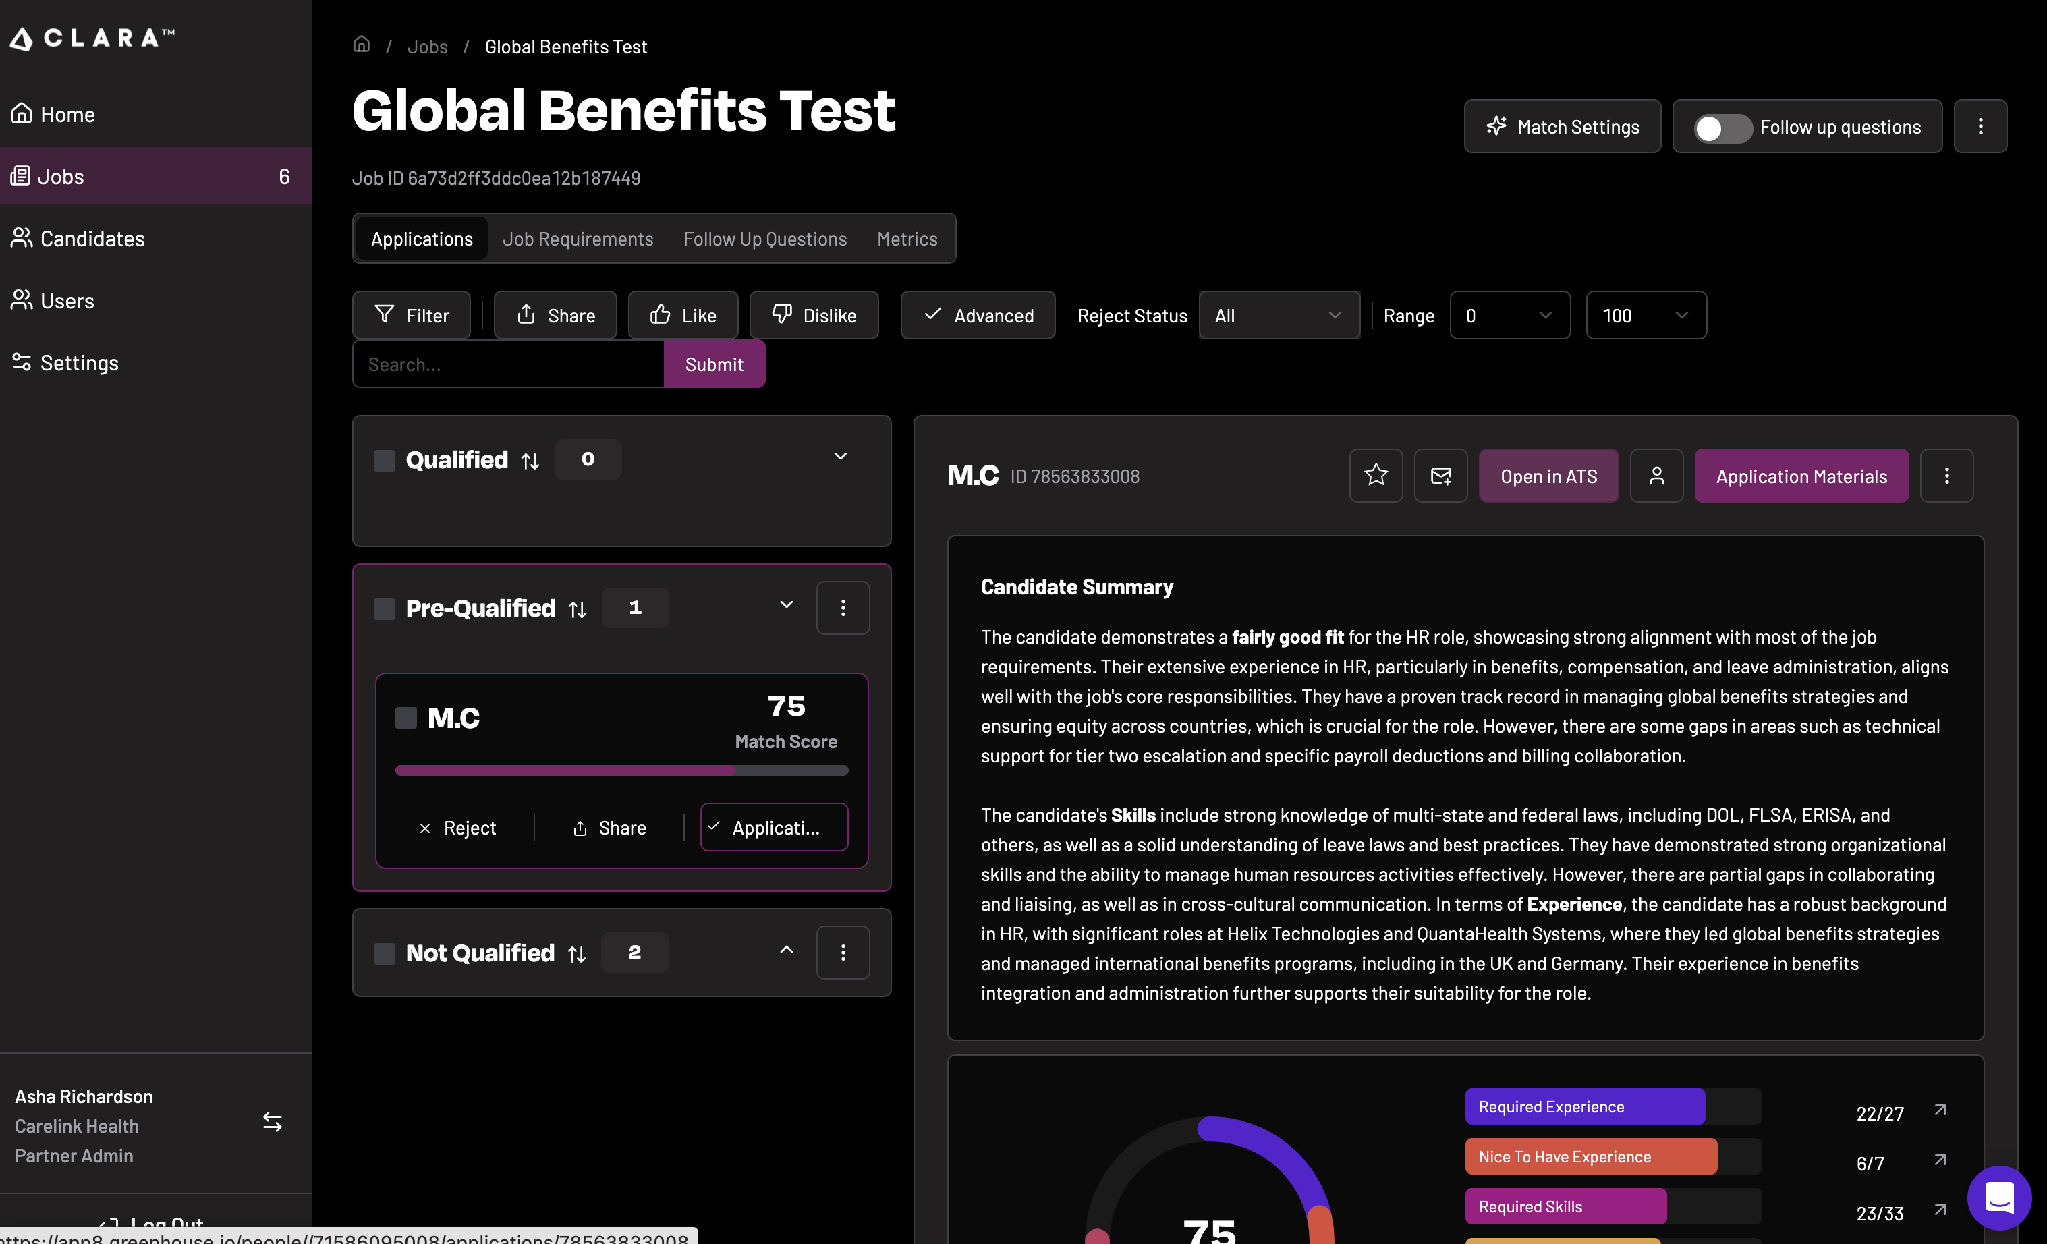
Task: Expand Required Skills details arrow
Action: (1940, 1210)
